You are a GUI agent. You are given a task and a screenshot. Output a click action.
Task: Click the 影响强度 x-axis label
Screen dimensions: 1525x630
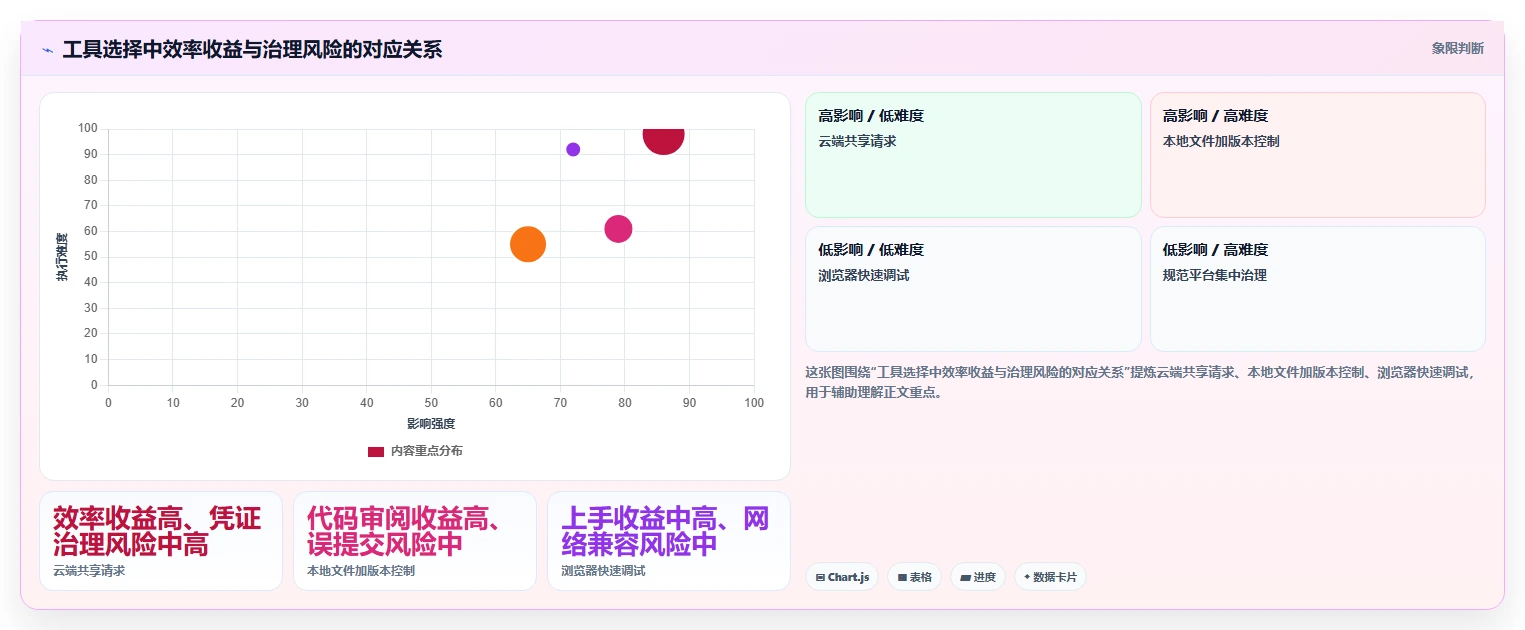431,424
